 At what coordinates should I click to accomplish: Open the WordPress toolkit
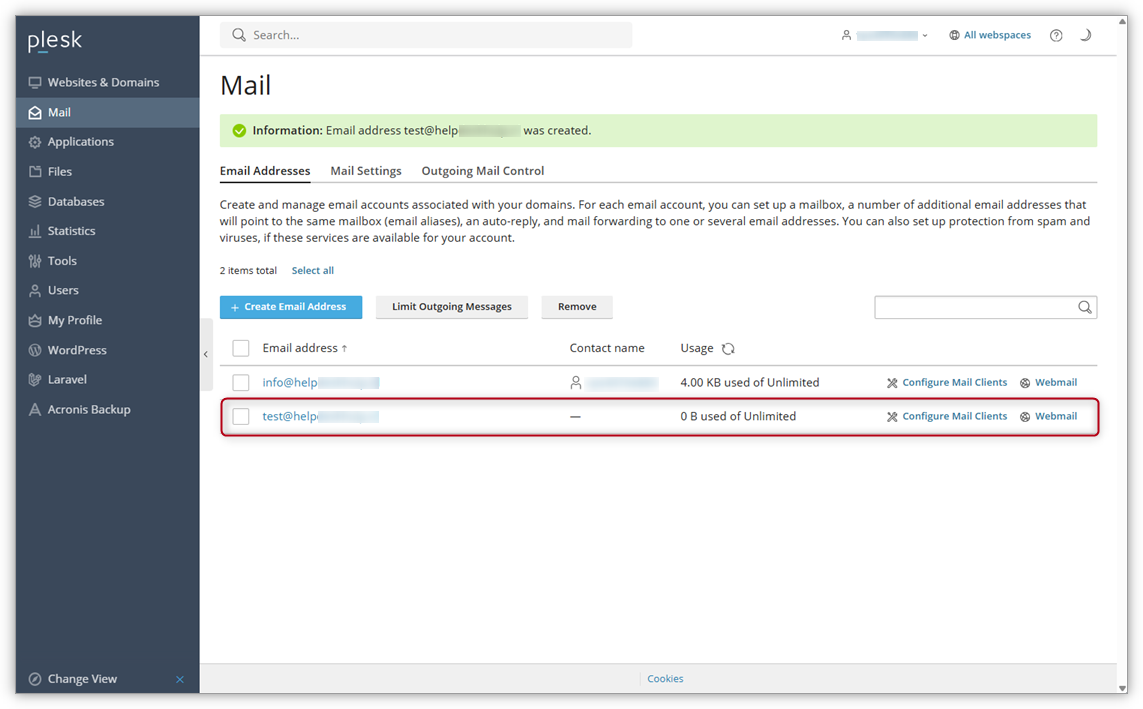[75, 350]
